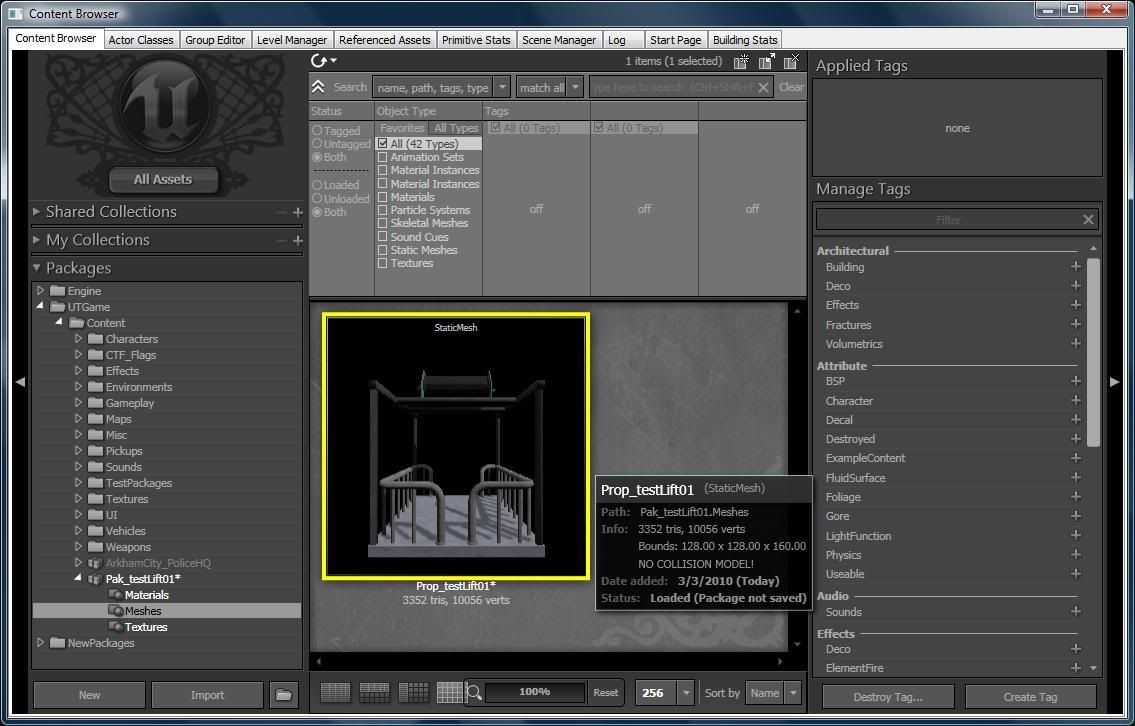Click the 100% zoom slider
Screen dimensions: 1135x726
point(534,692)
